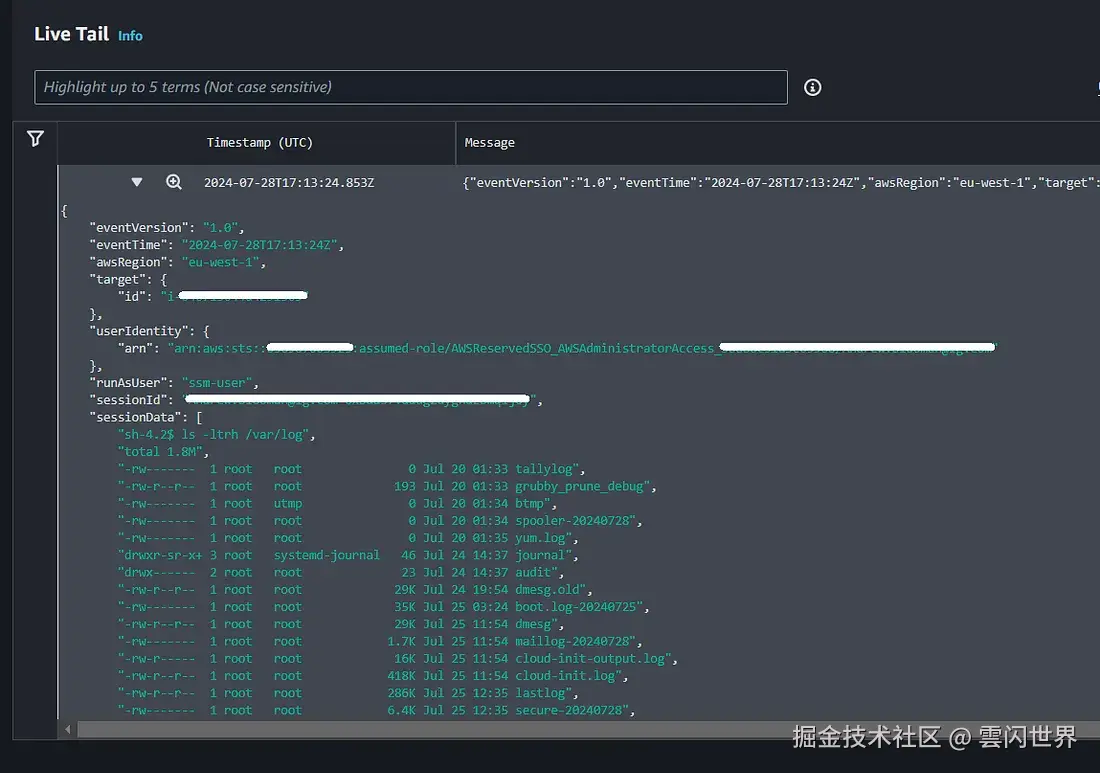Image resolution: width=1100 pixels, height=773 pixels.
Task: Click the "sessionId" key
Action: [x=128, y=400]
